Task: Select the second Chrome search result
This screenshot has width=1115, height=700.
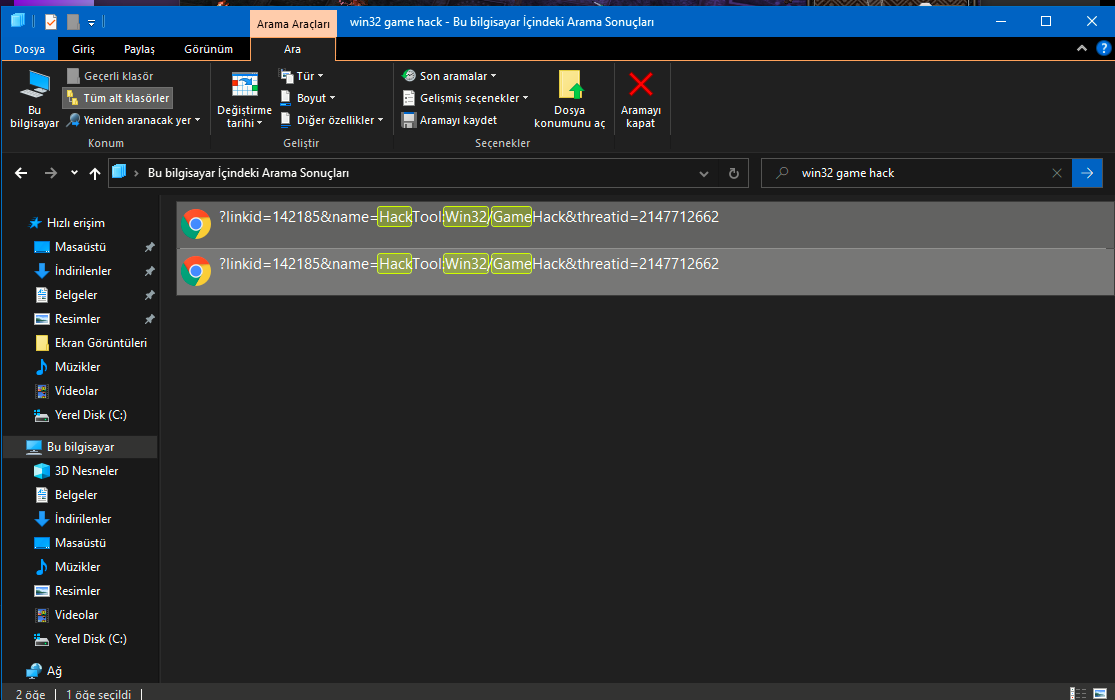Action: click(644, 271)
